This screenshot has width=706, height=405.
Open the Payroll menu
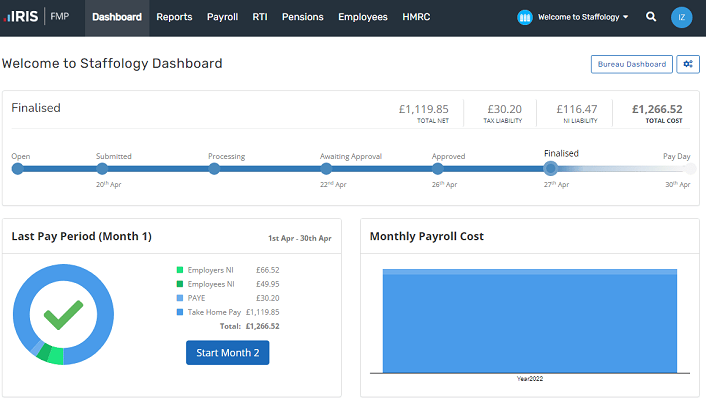(222, 17)
